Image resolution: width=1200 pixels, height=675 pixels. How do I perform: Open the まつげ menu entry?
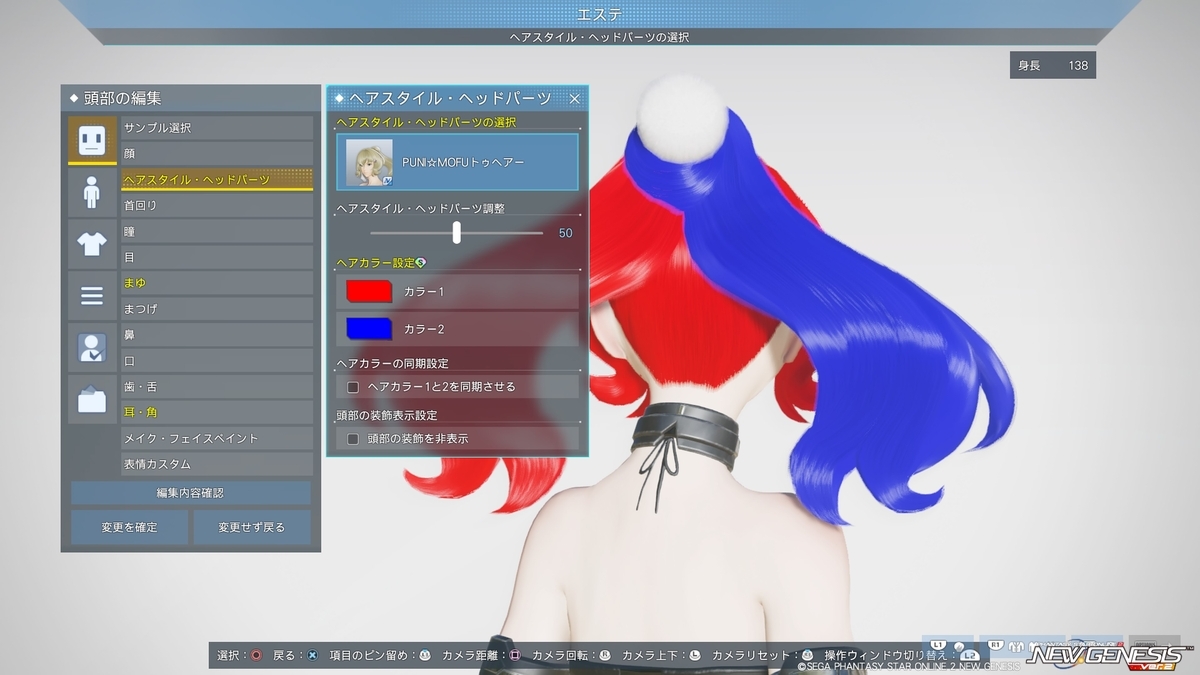pyautogui.click(x=217, y=309)
